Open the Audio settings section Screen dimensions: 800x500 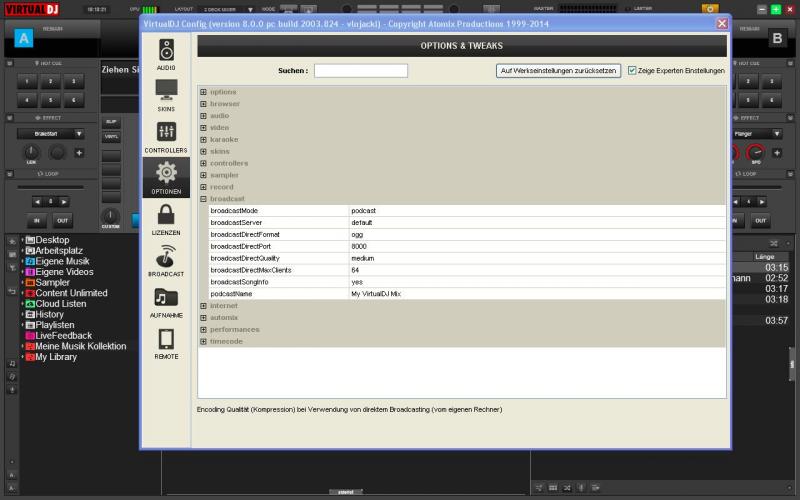[x=166, y=53]
